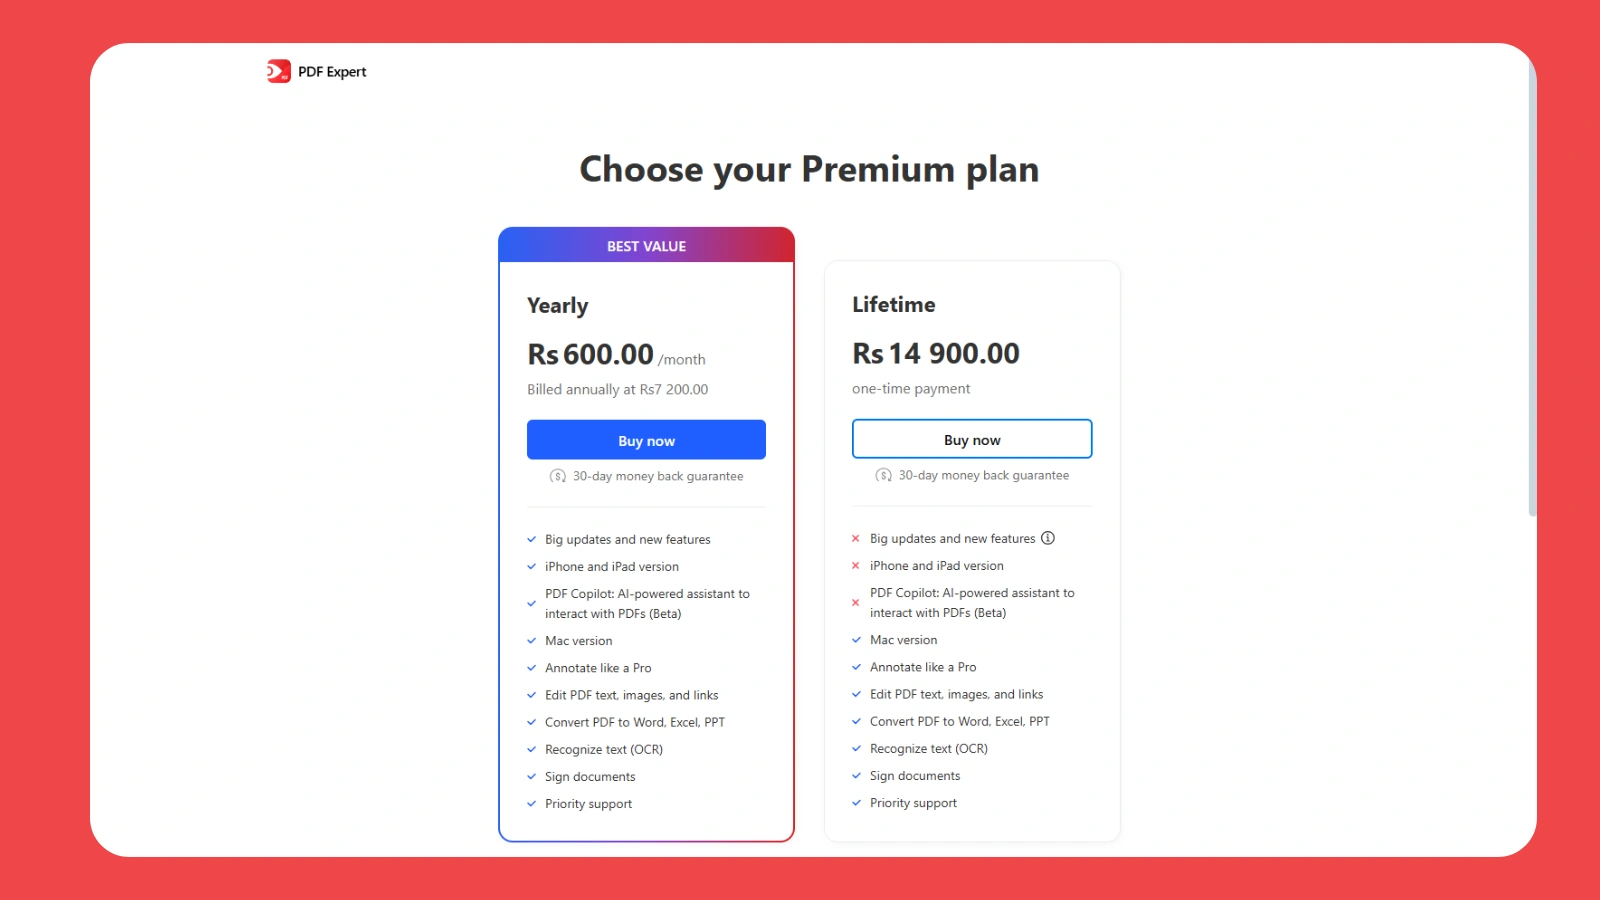Click the checkmark beside Priority support in Lifetime
This screenshot has width=1600, height=900.
click(856, 802)
